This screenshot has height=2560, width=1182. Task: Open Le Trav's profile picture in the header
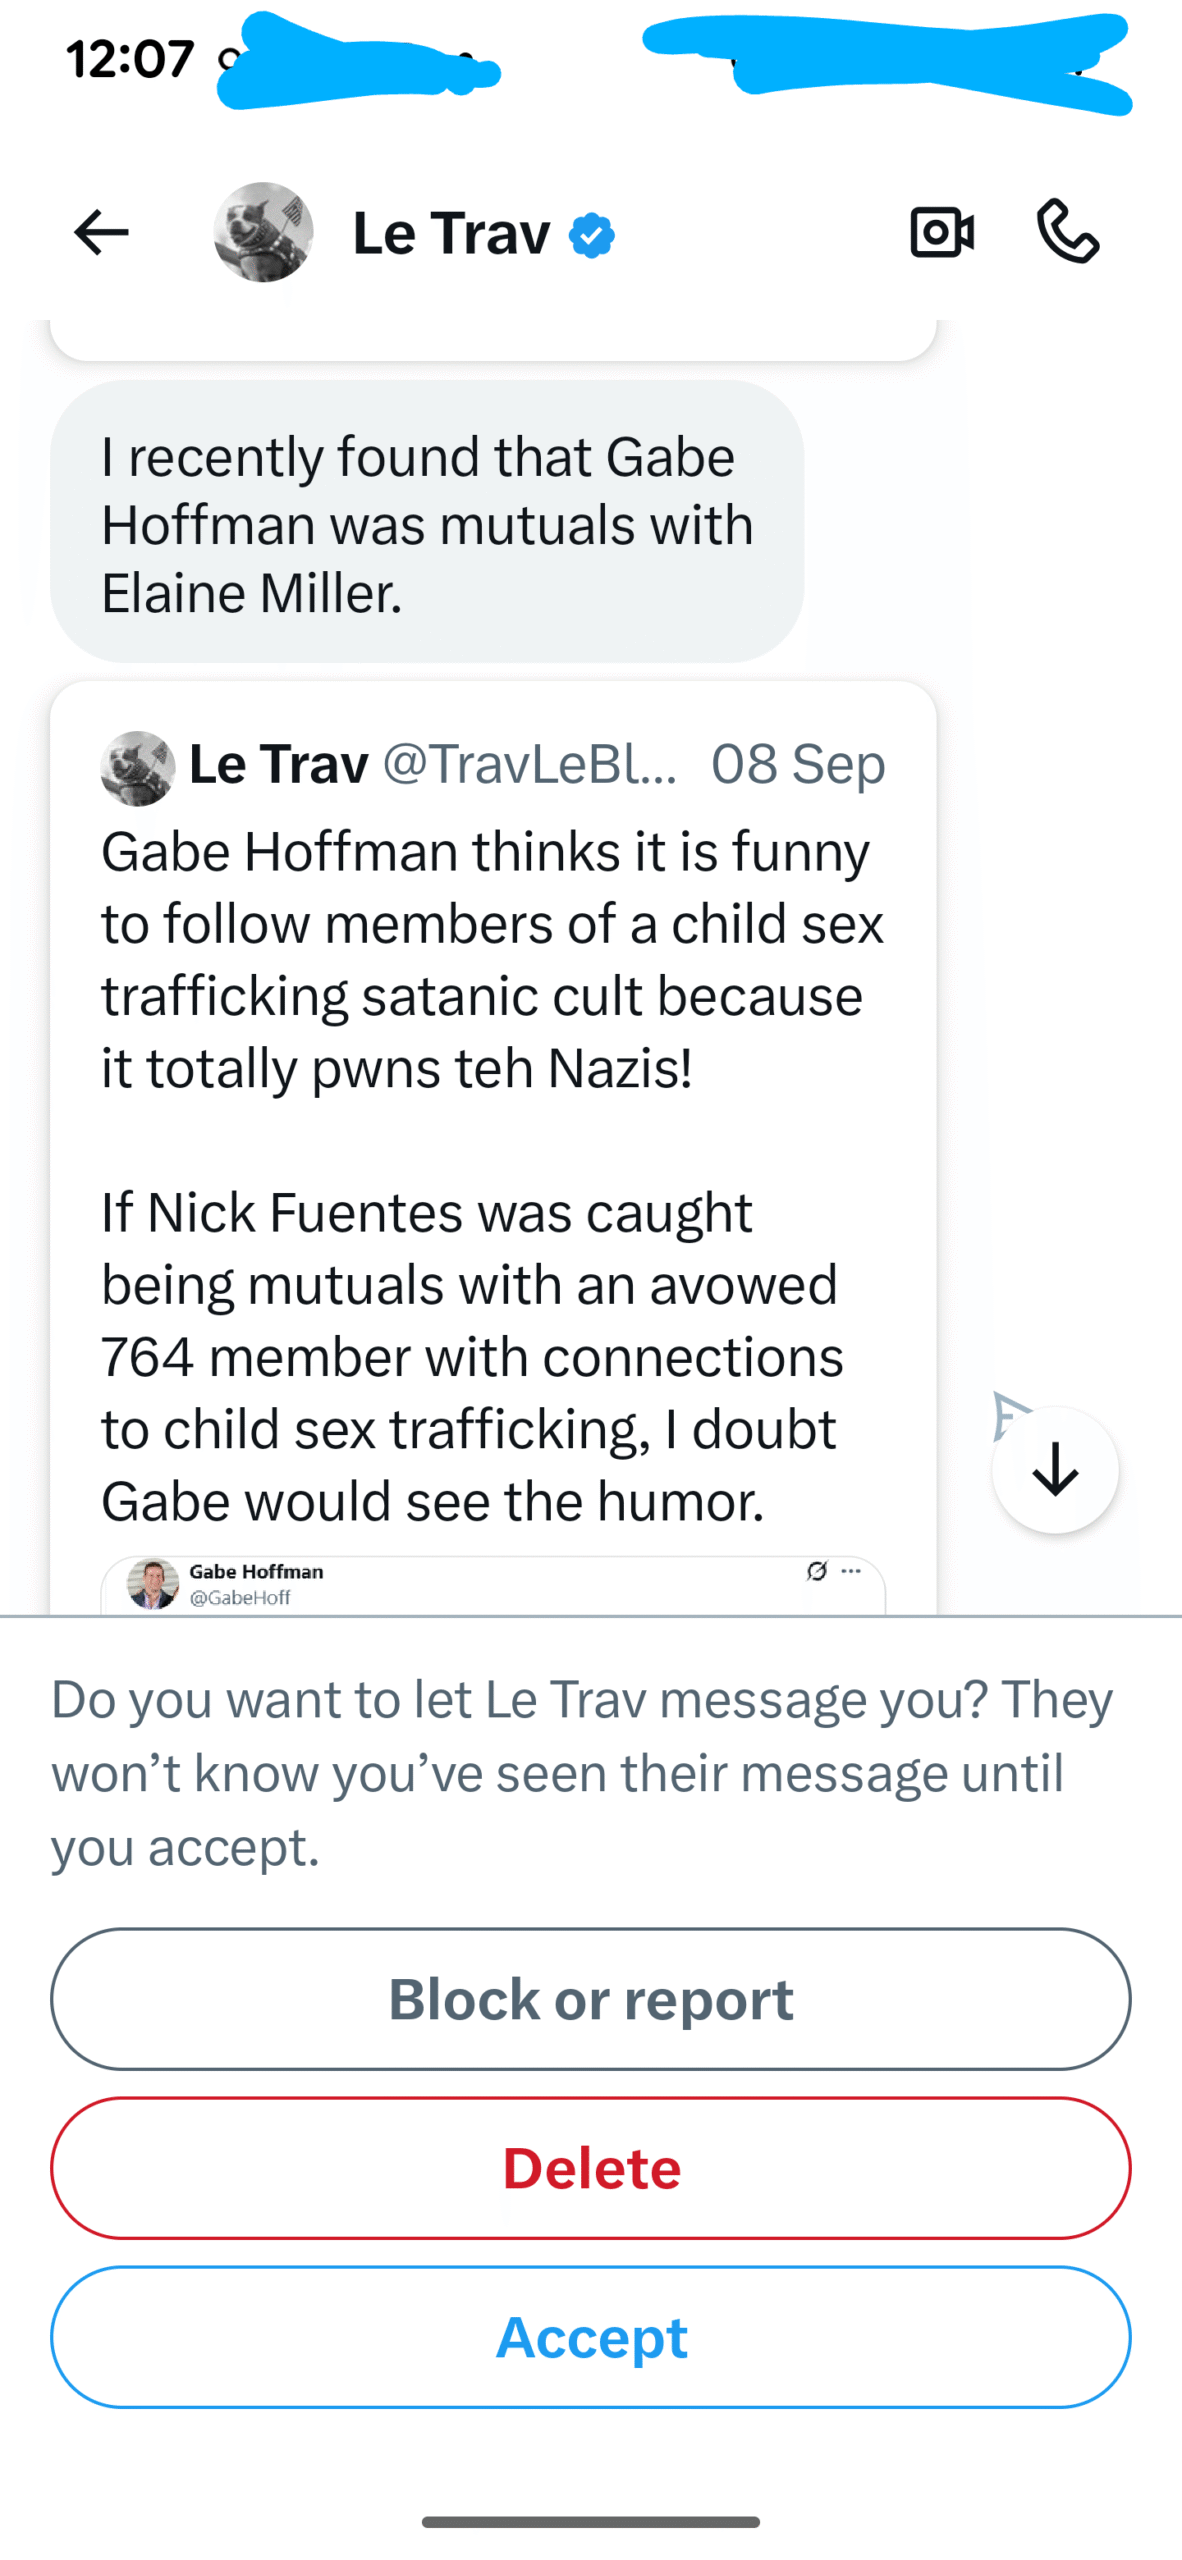coord(263,232)
